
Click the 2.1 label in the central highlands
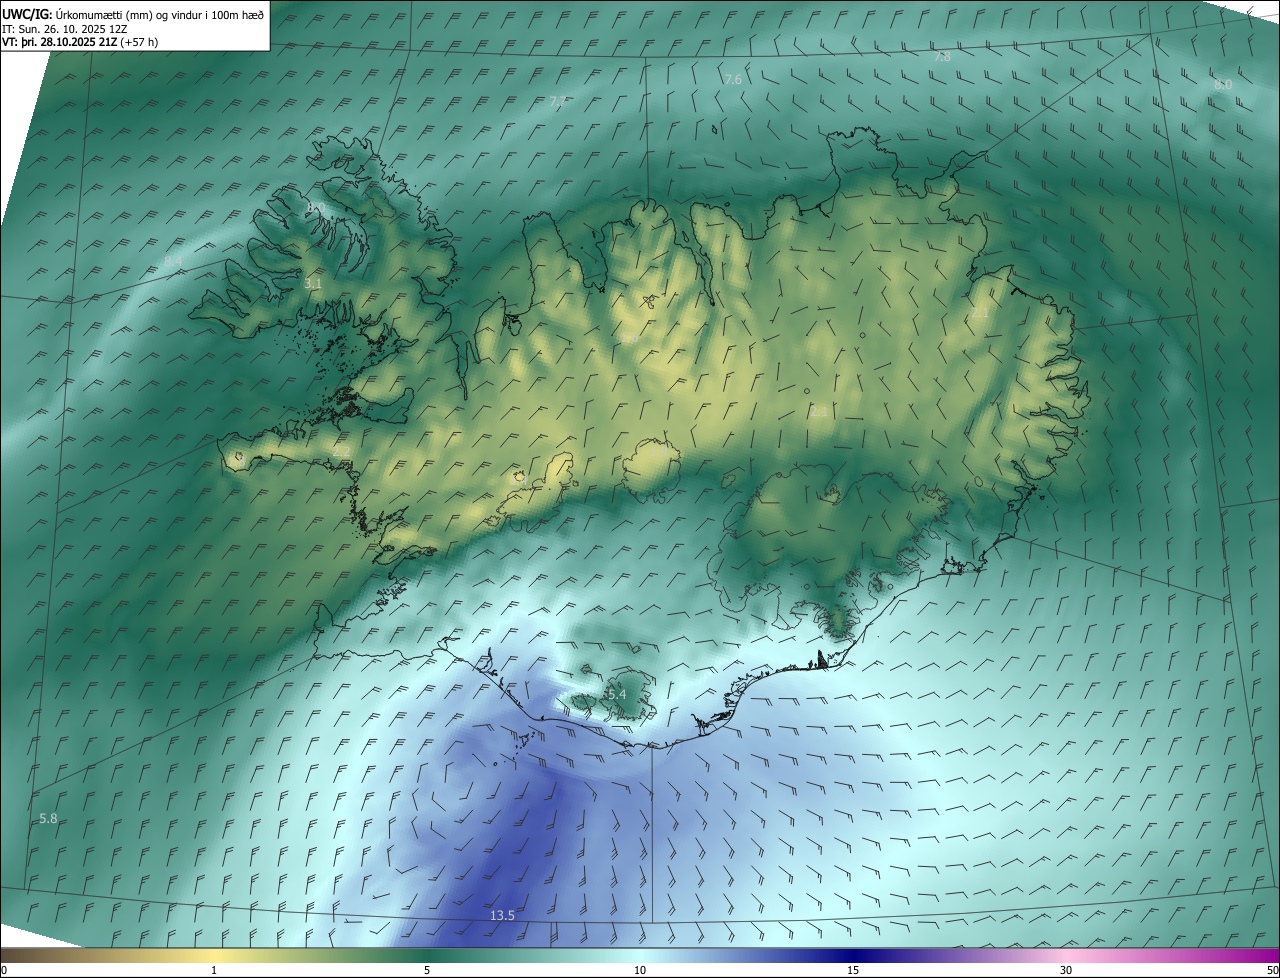(819, 411)
